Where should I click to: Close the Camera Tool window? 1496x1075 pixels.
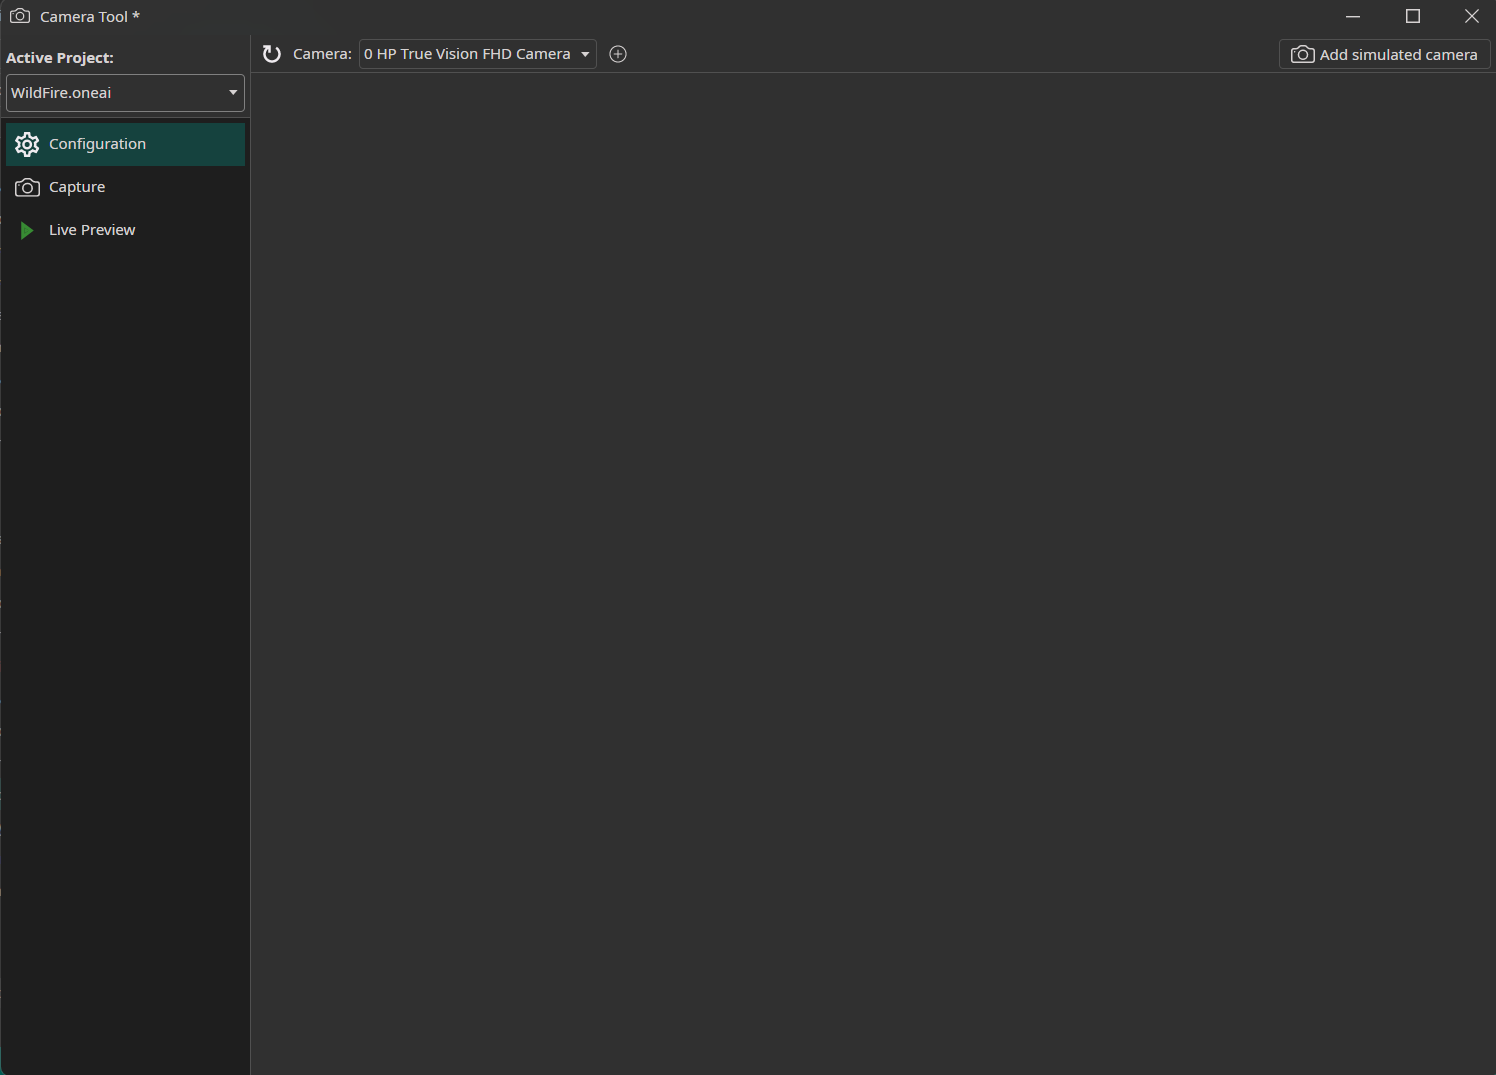tap(1471, 16)
